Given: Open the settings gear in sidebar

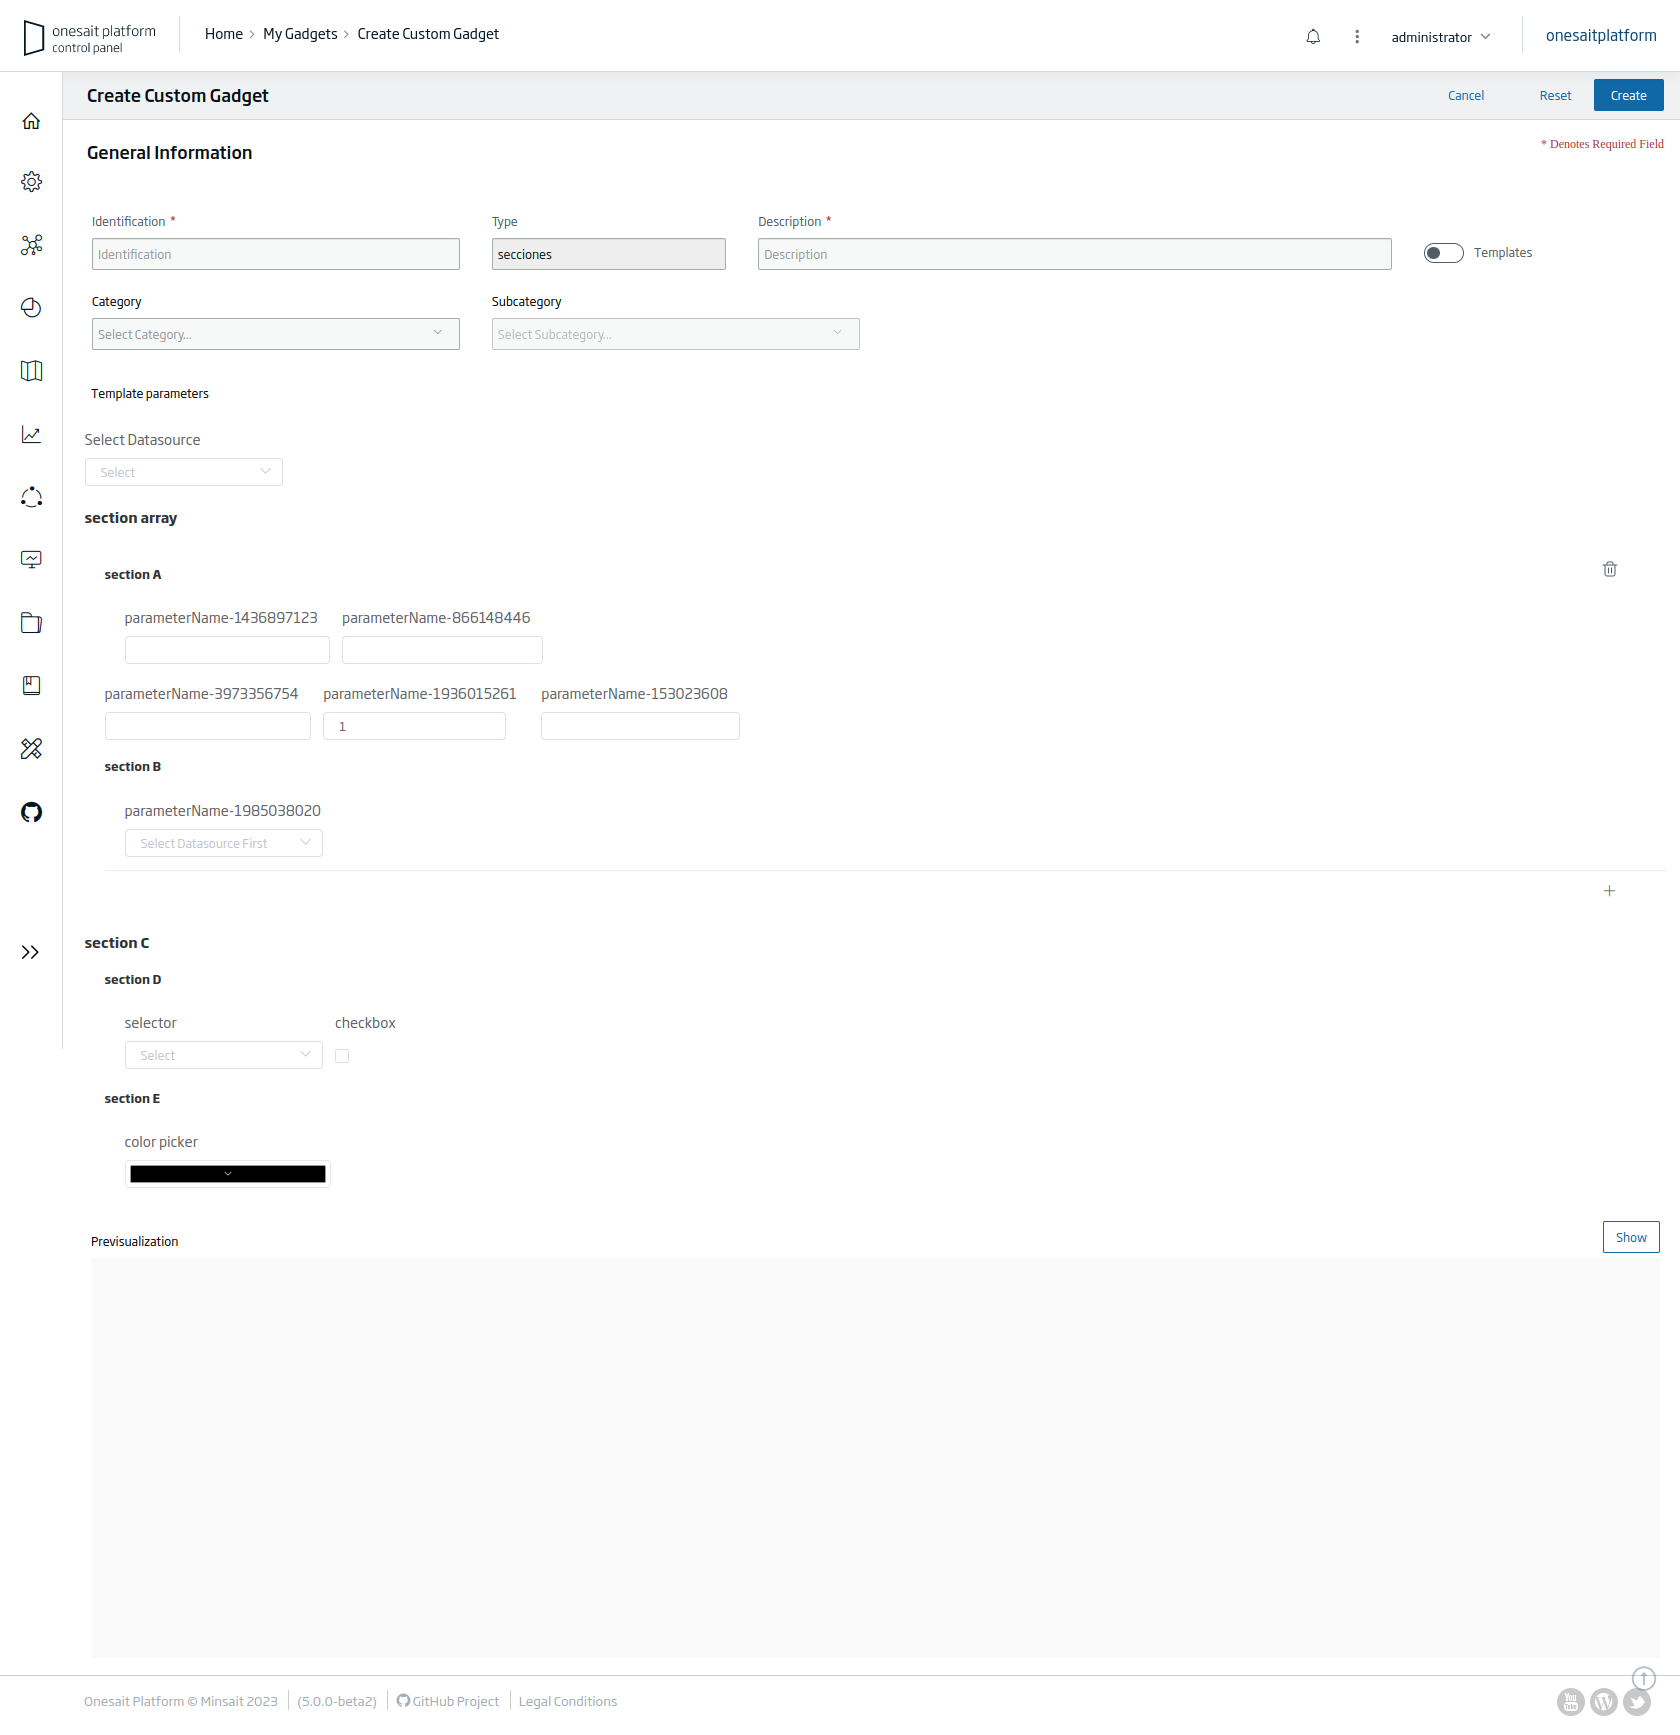Looking at the screenshot, I should (x=31, y=182).
